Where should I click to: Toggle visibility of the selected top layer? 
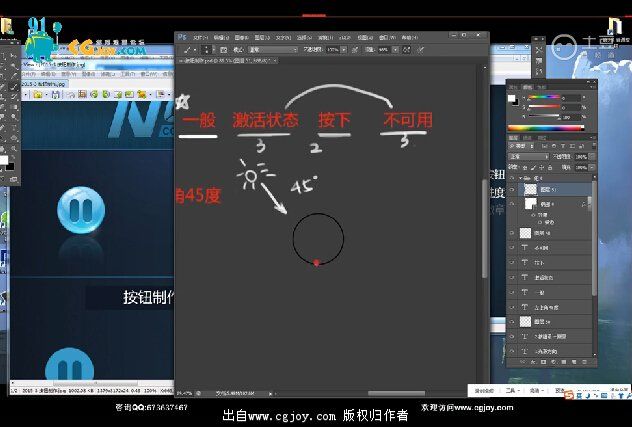coord(512,189)
